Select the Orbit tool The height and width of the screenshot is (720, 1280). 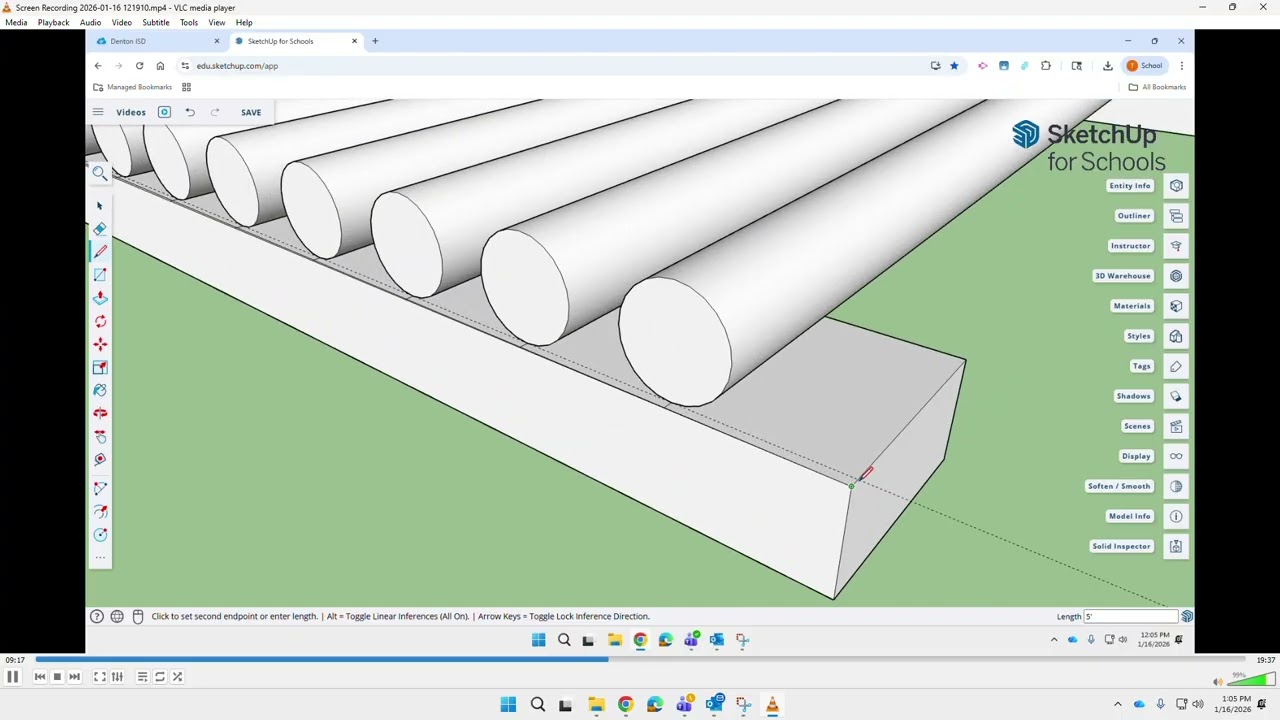[100, 413]
